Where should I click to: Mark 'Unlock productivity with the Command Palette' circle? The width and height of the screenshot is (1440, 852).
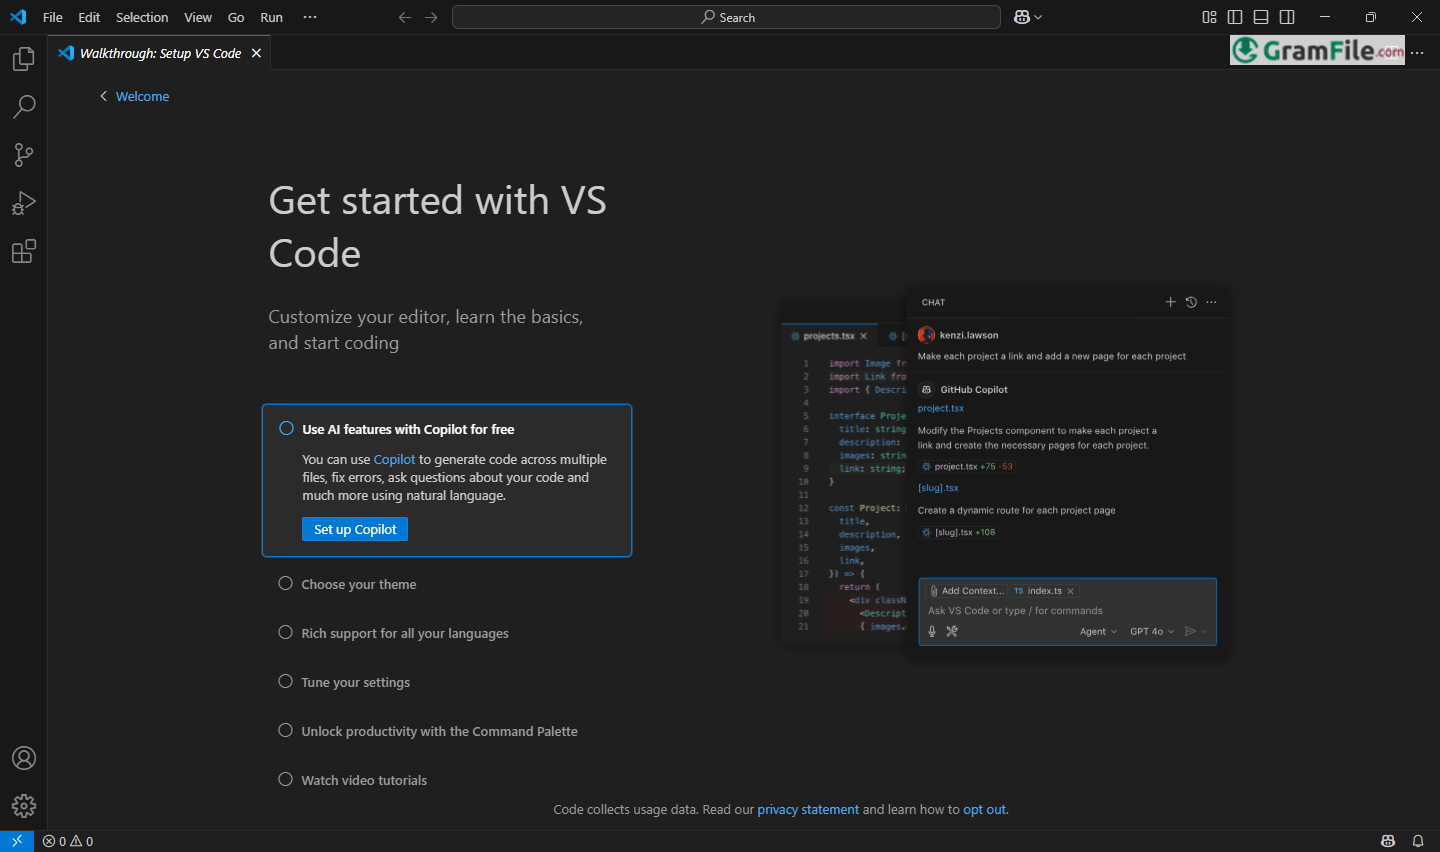[x=285, y=730]
